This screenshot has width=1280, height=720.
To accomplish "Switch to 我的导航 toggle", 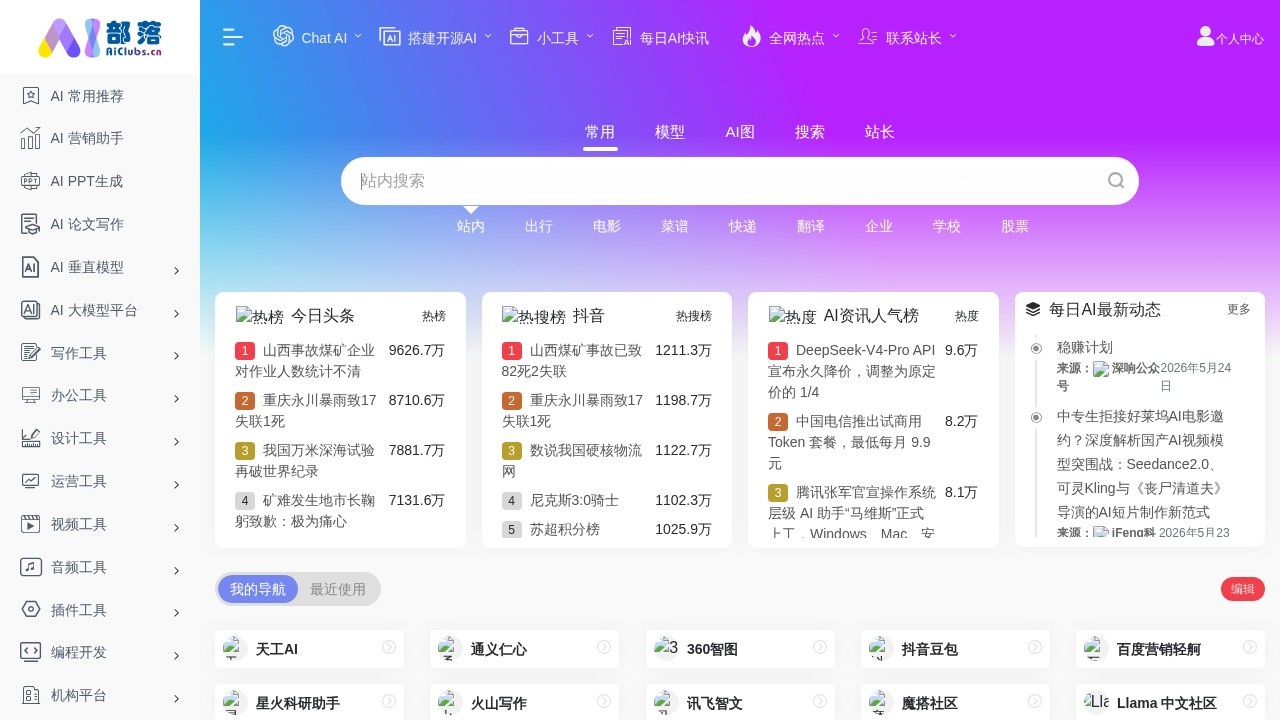I will click(258, 589).
